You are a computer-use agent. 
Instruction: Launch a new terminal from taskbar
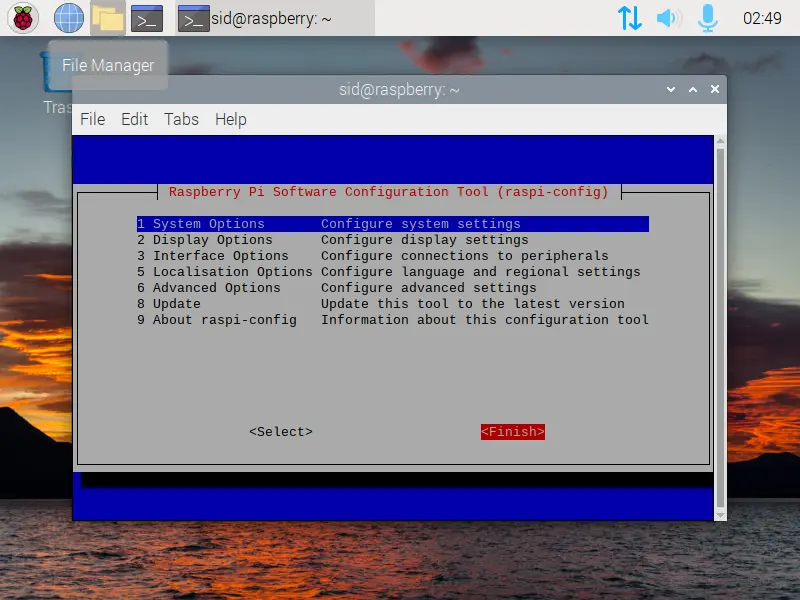[147, 18]
